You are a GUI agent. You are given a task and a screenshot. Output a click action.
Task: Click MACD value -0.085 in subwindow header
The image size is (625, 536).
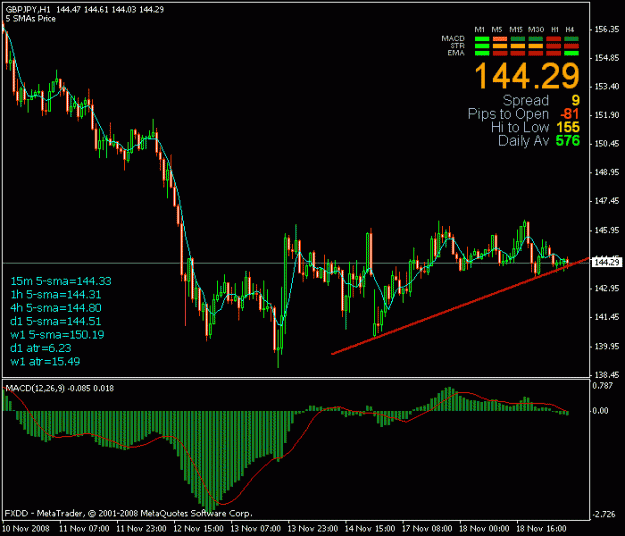click(x=79, y=388)
